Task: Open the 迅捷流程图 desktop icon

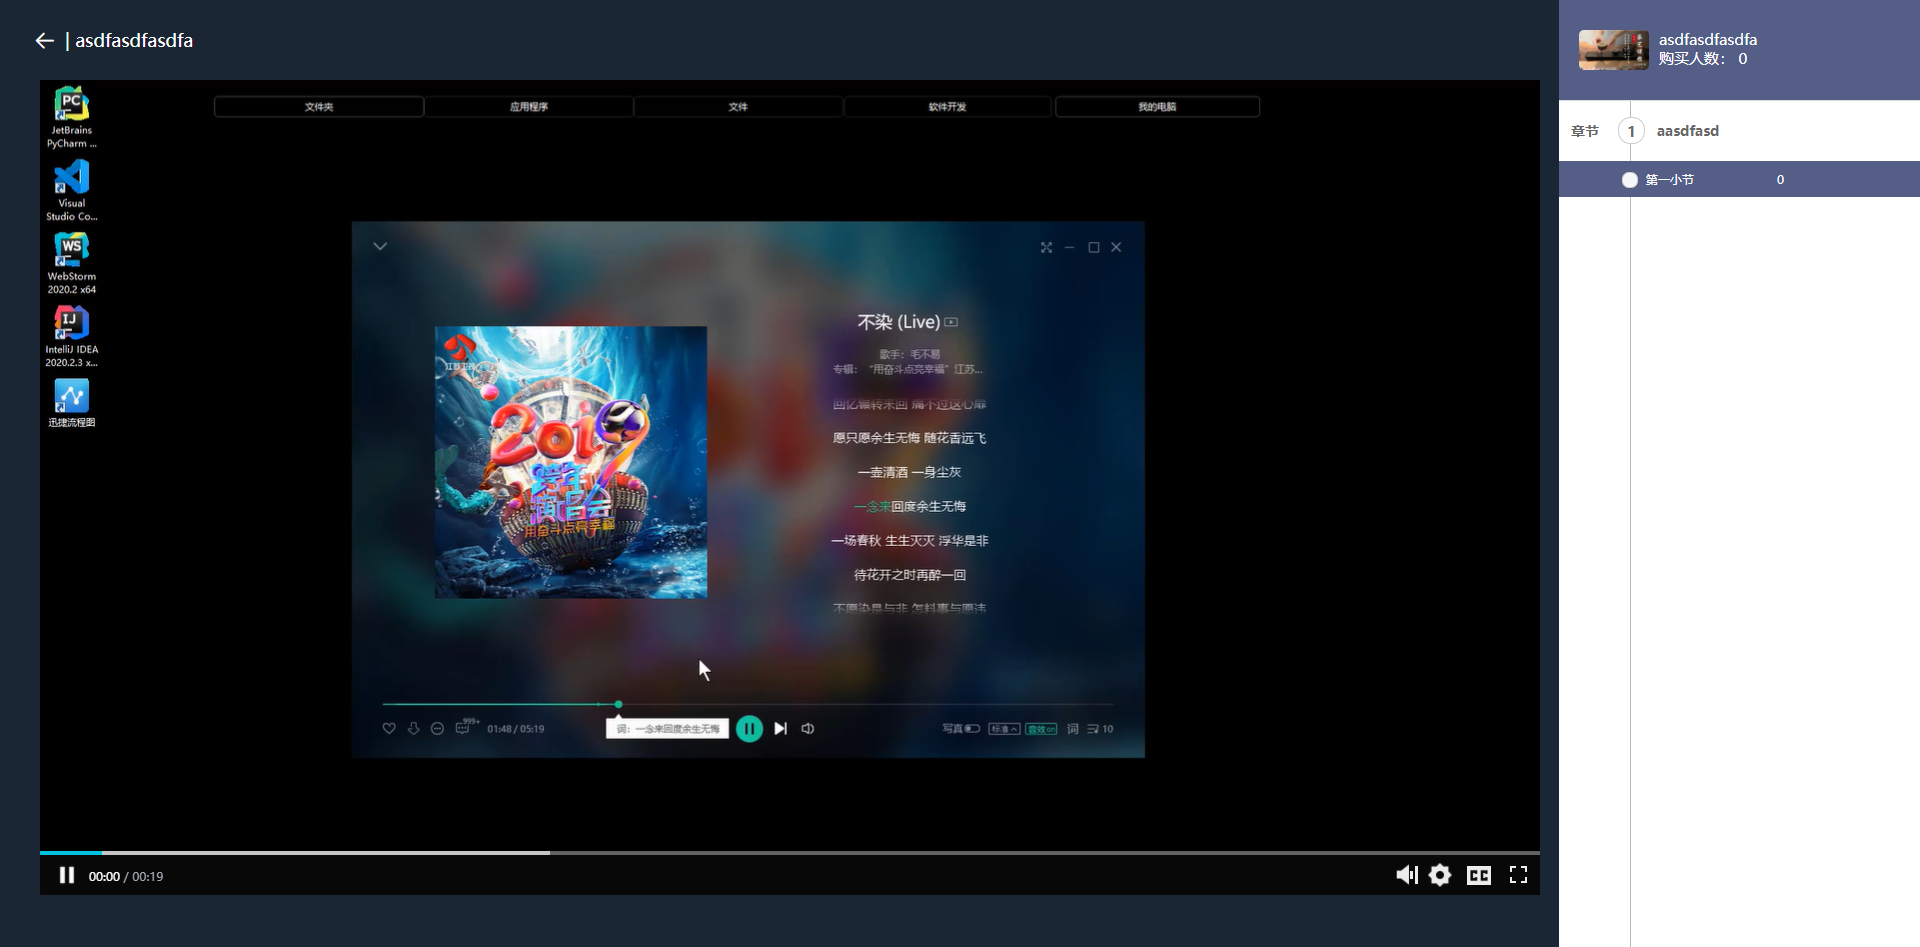Action: [72, 404]
